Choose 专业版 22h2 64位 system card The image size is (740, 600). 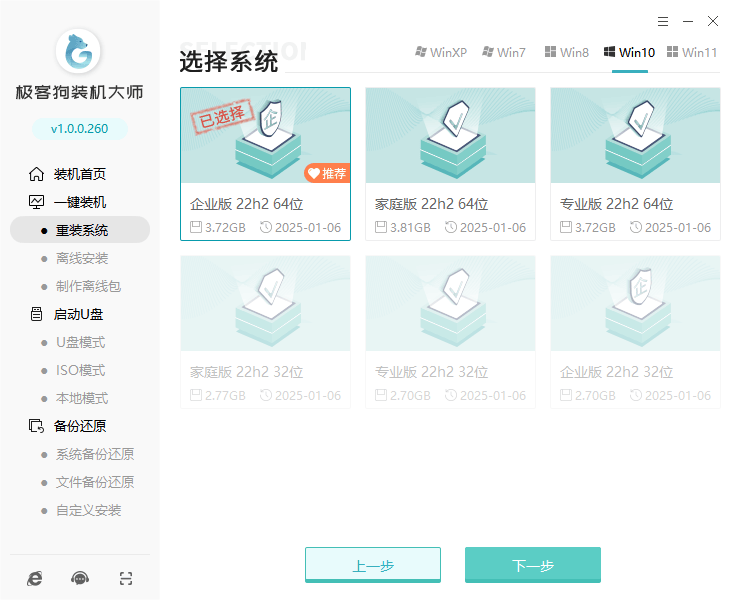pyautogui.click(x=635, y=164)
